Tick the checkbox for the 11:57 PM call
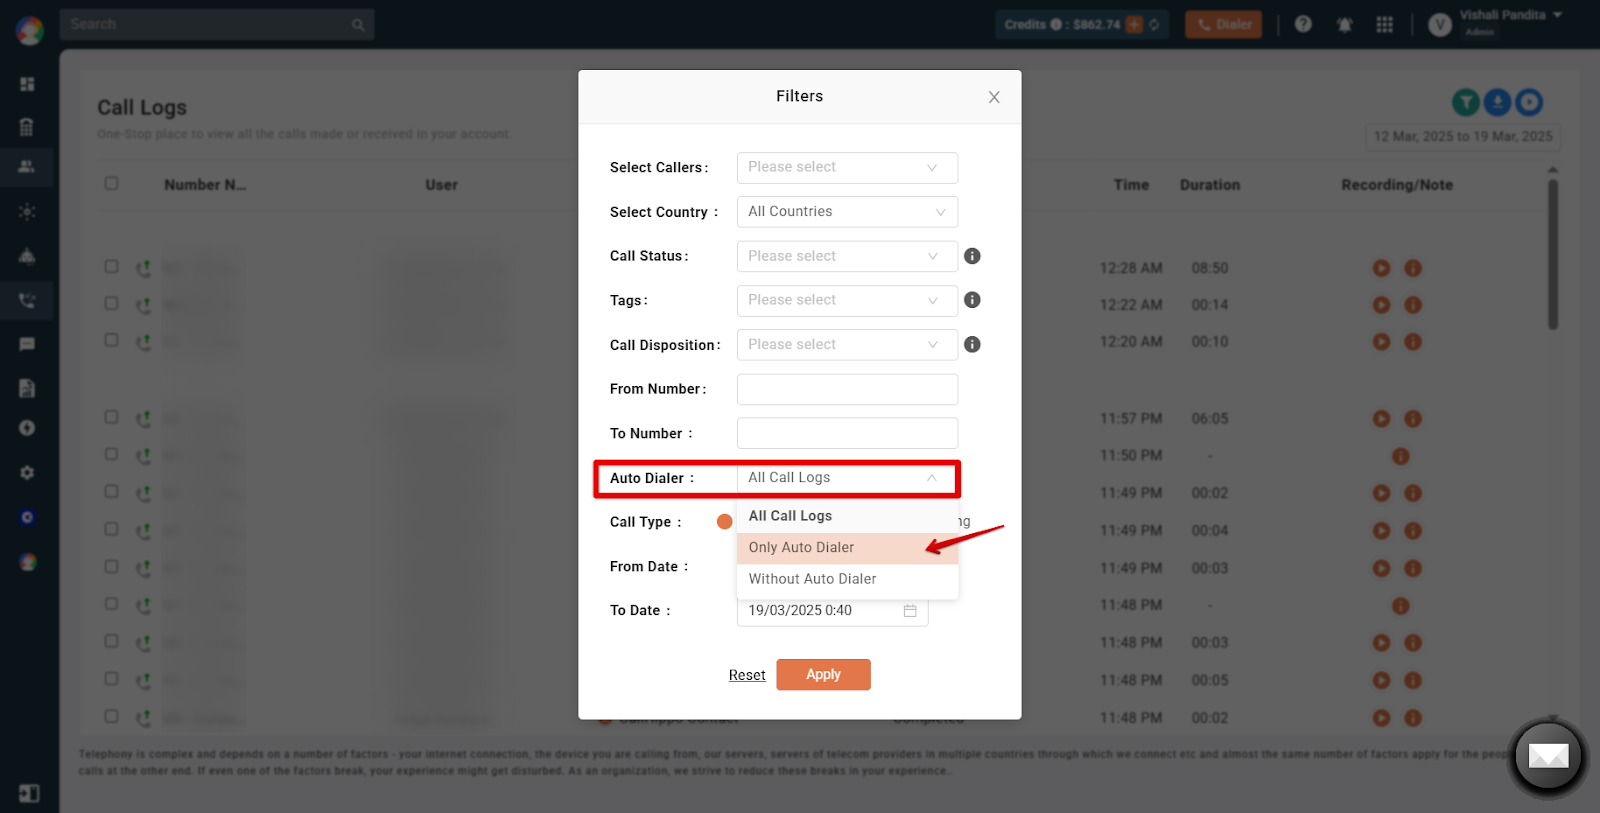The width and height of the screenshot is (1600, 813). click(x=112, y=418)
